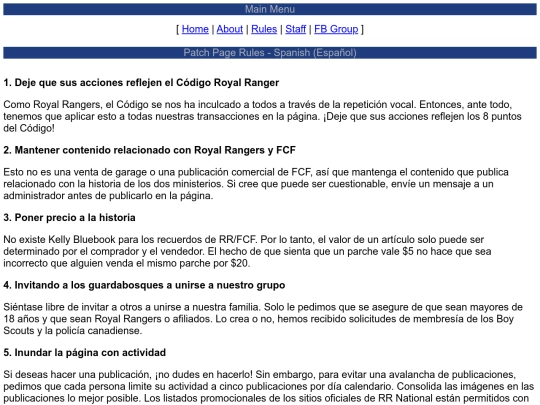The width and height of the screenshot is (540, 405).
Task: Visit the Staff page link
Action: 295,29
